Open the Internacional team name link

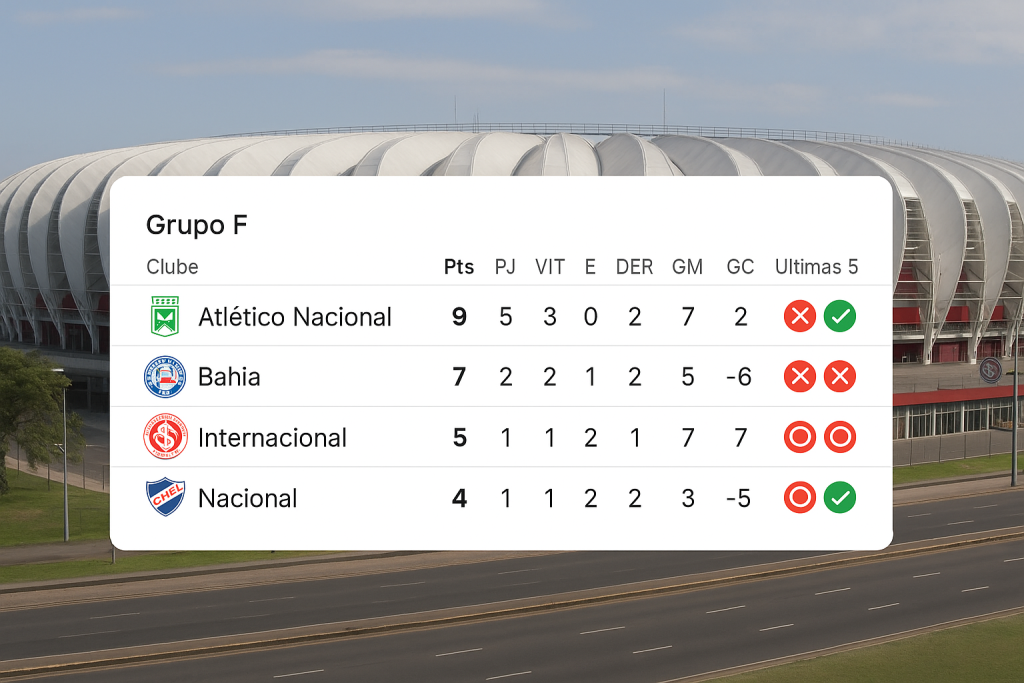(x=272, y=437)
